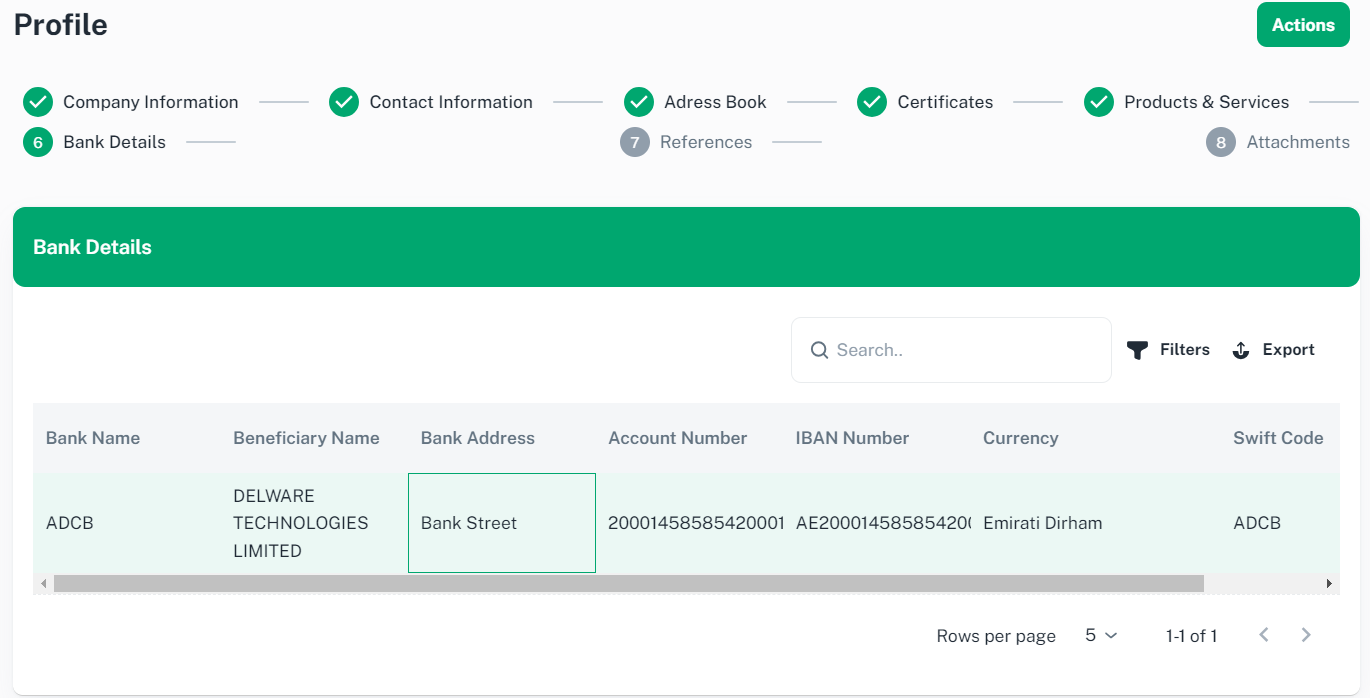This screenshot has height=698, width=1370.
Task: Click the Contact Information checkmark icon
Action: 344,102
